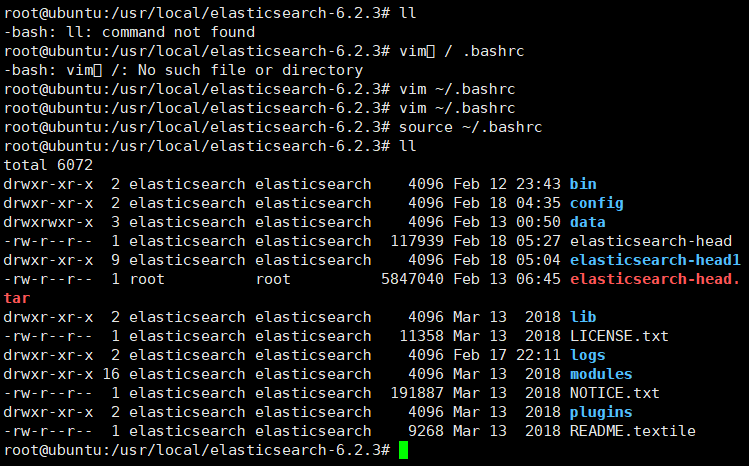The height and width of the screenshot is (466, 750).
Task: Click link count 16 on modules row
Action: click(x=111, y=374)
